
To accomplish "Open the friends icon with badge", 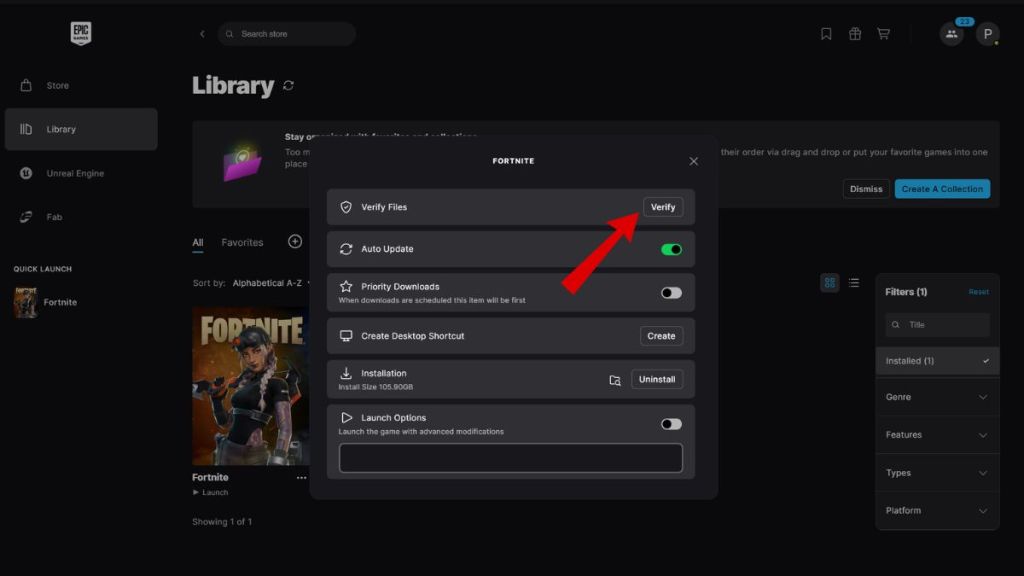I will coord(952,34).
